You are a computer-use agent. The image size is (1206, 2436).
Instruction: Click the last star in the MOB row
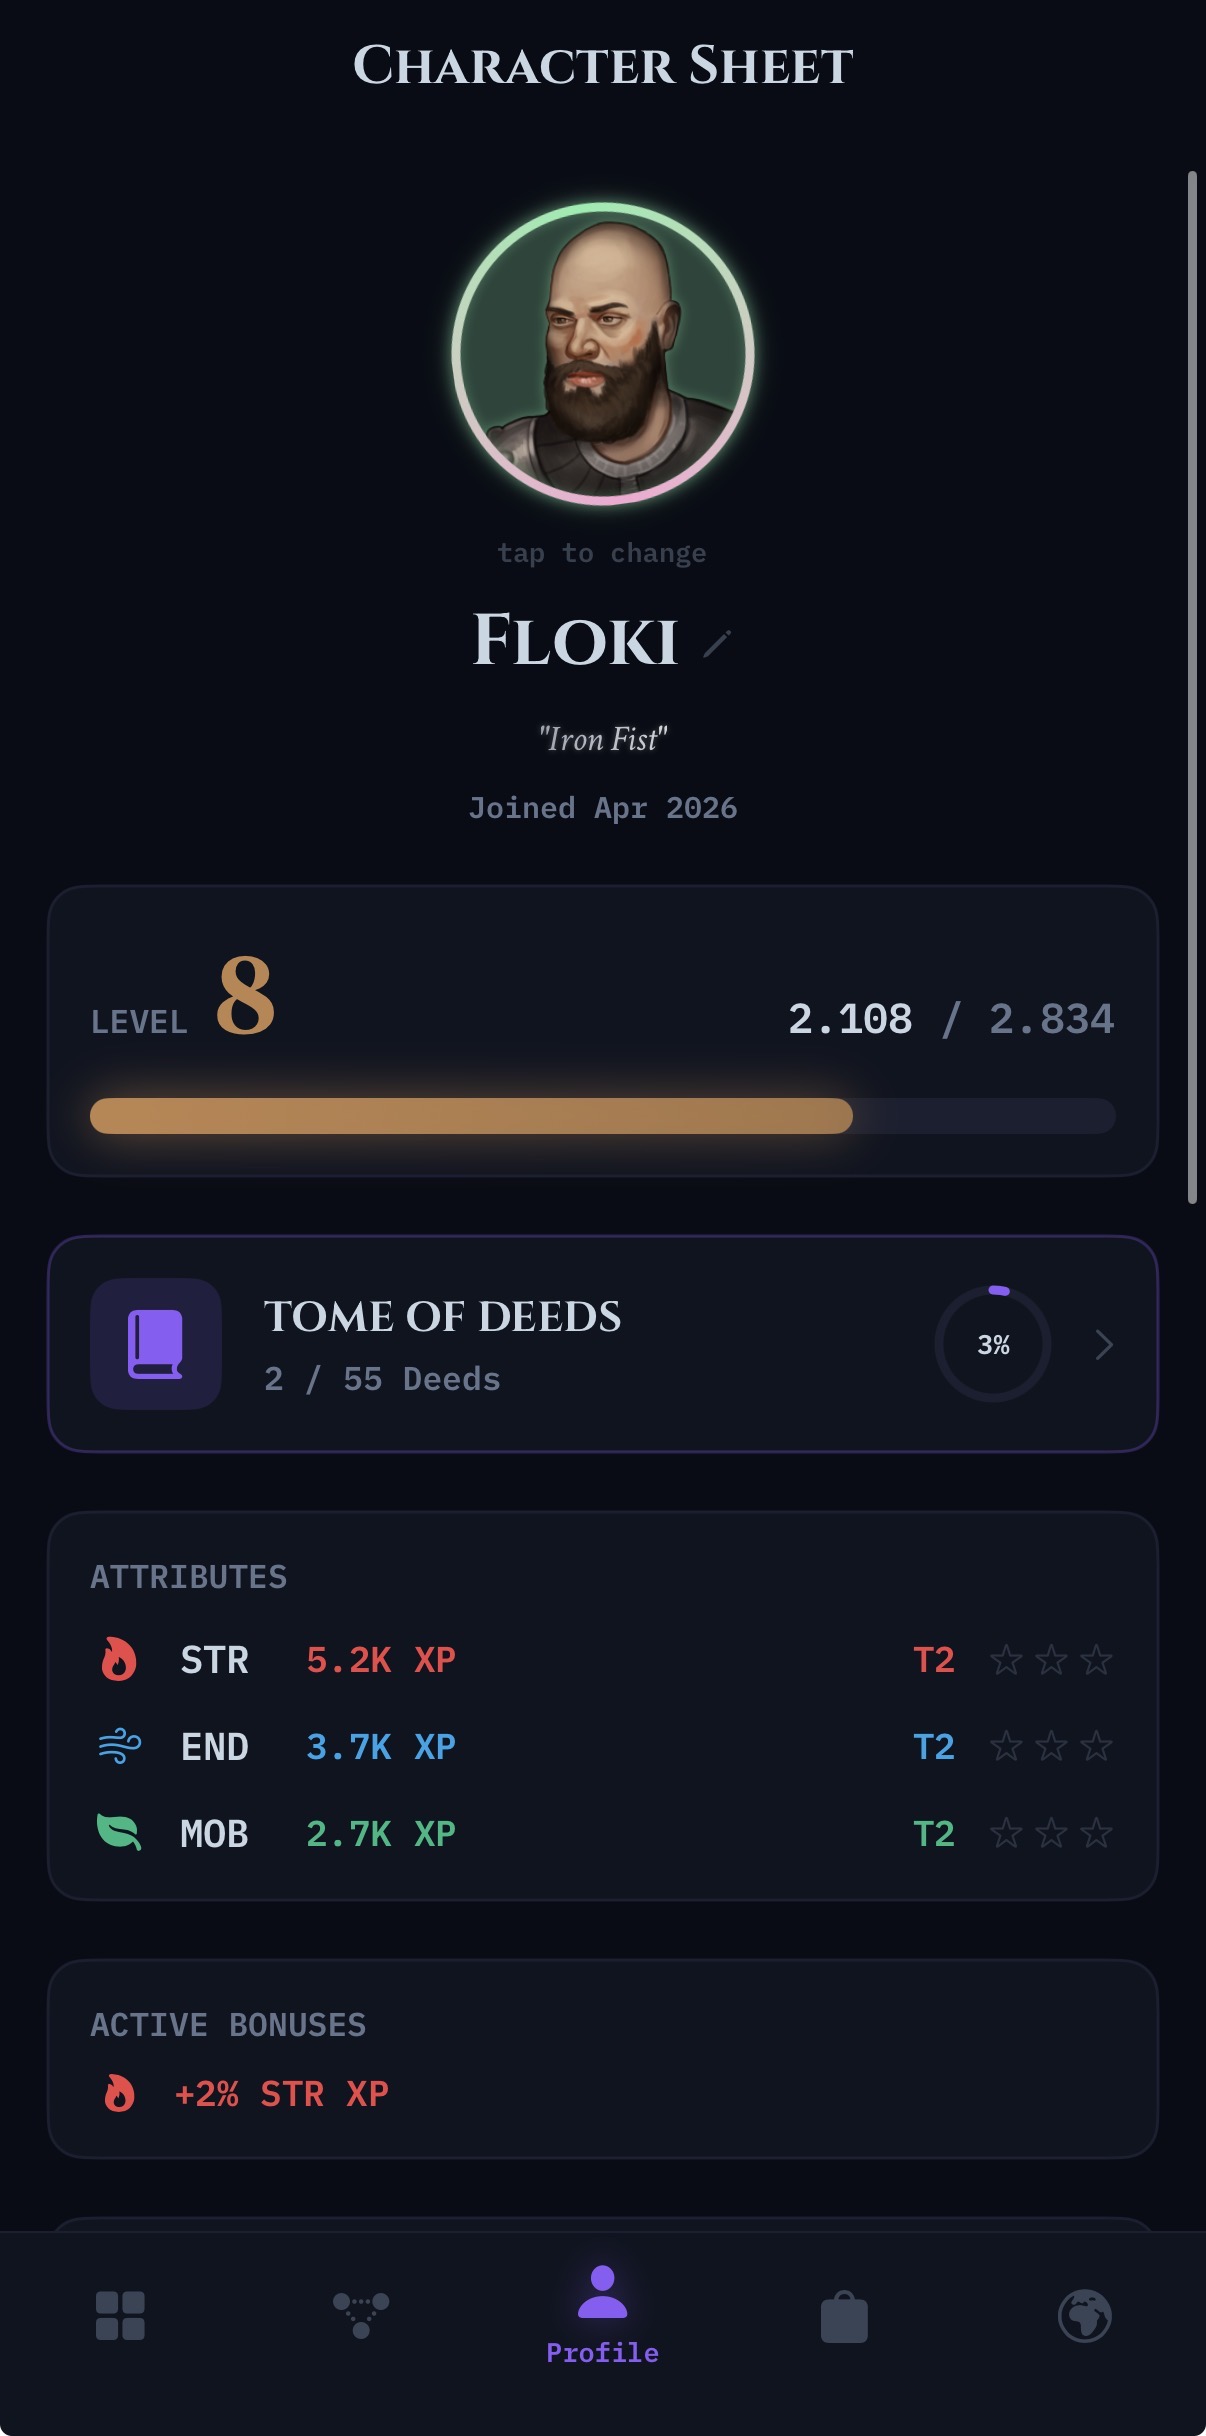(x=1097, y=1833)
